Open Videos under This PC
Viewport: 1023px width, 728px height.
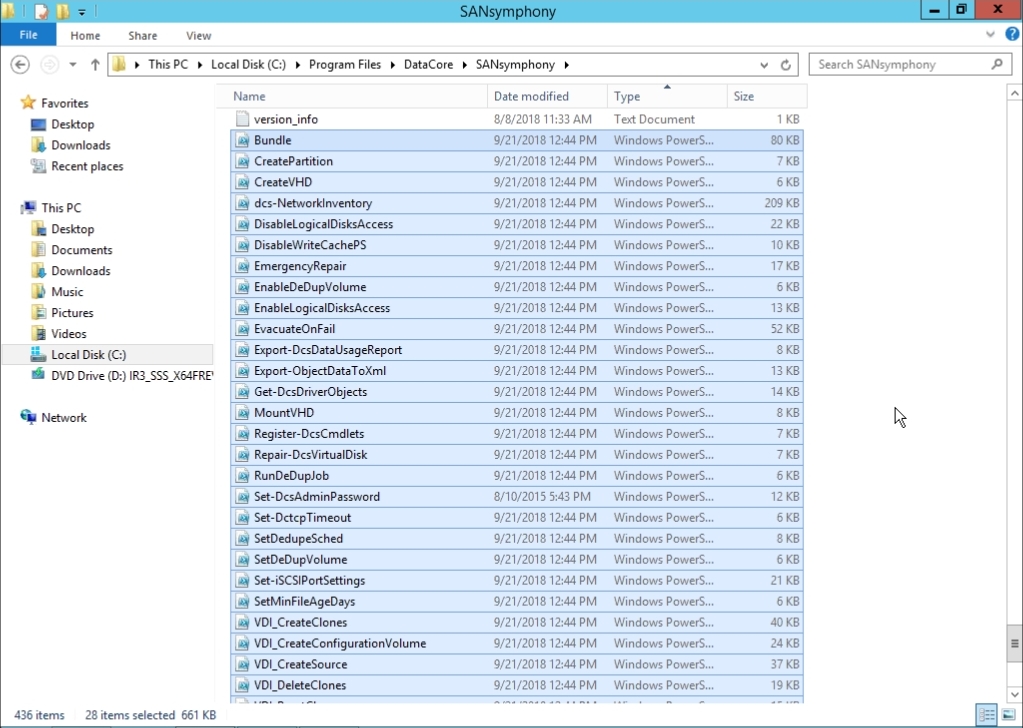coord(69,333)
